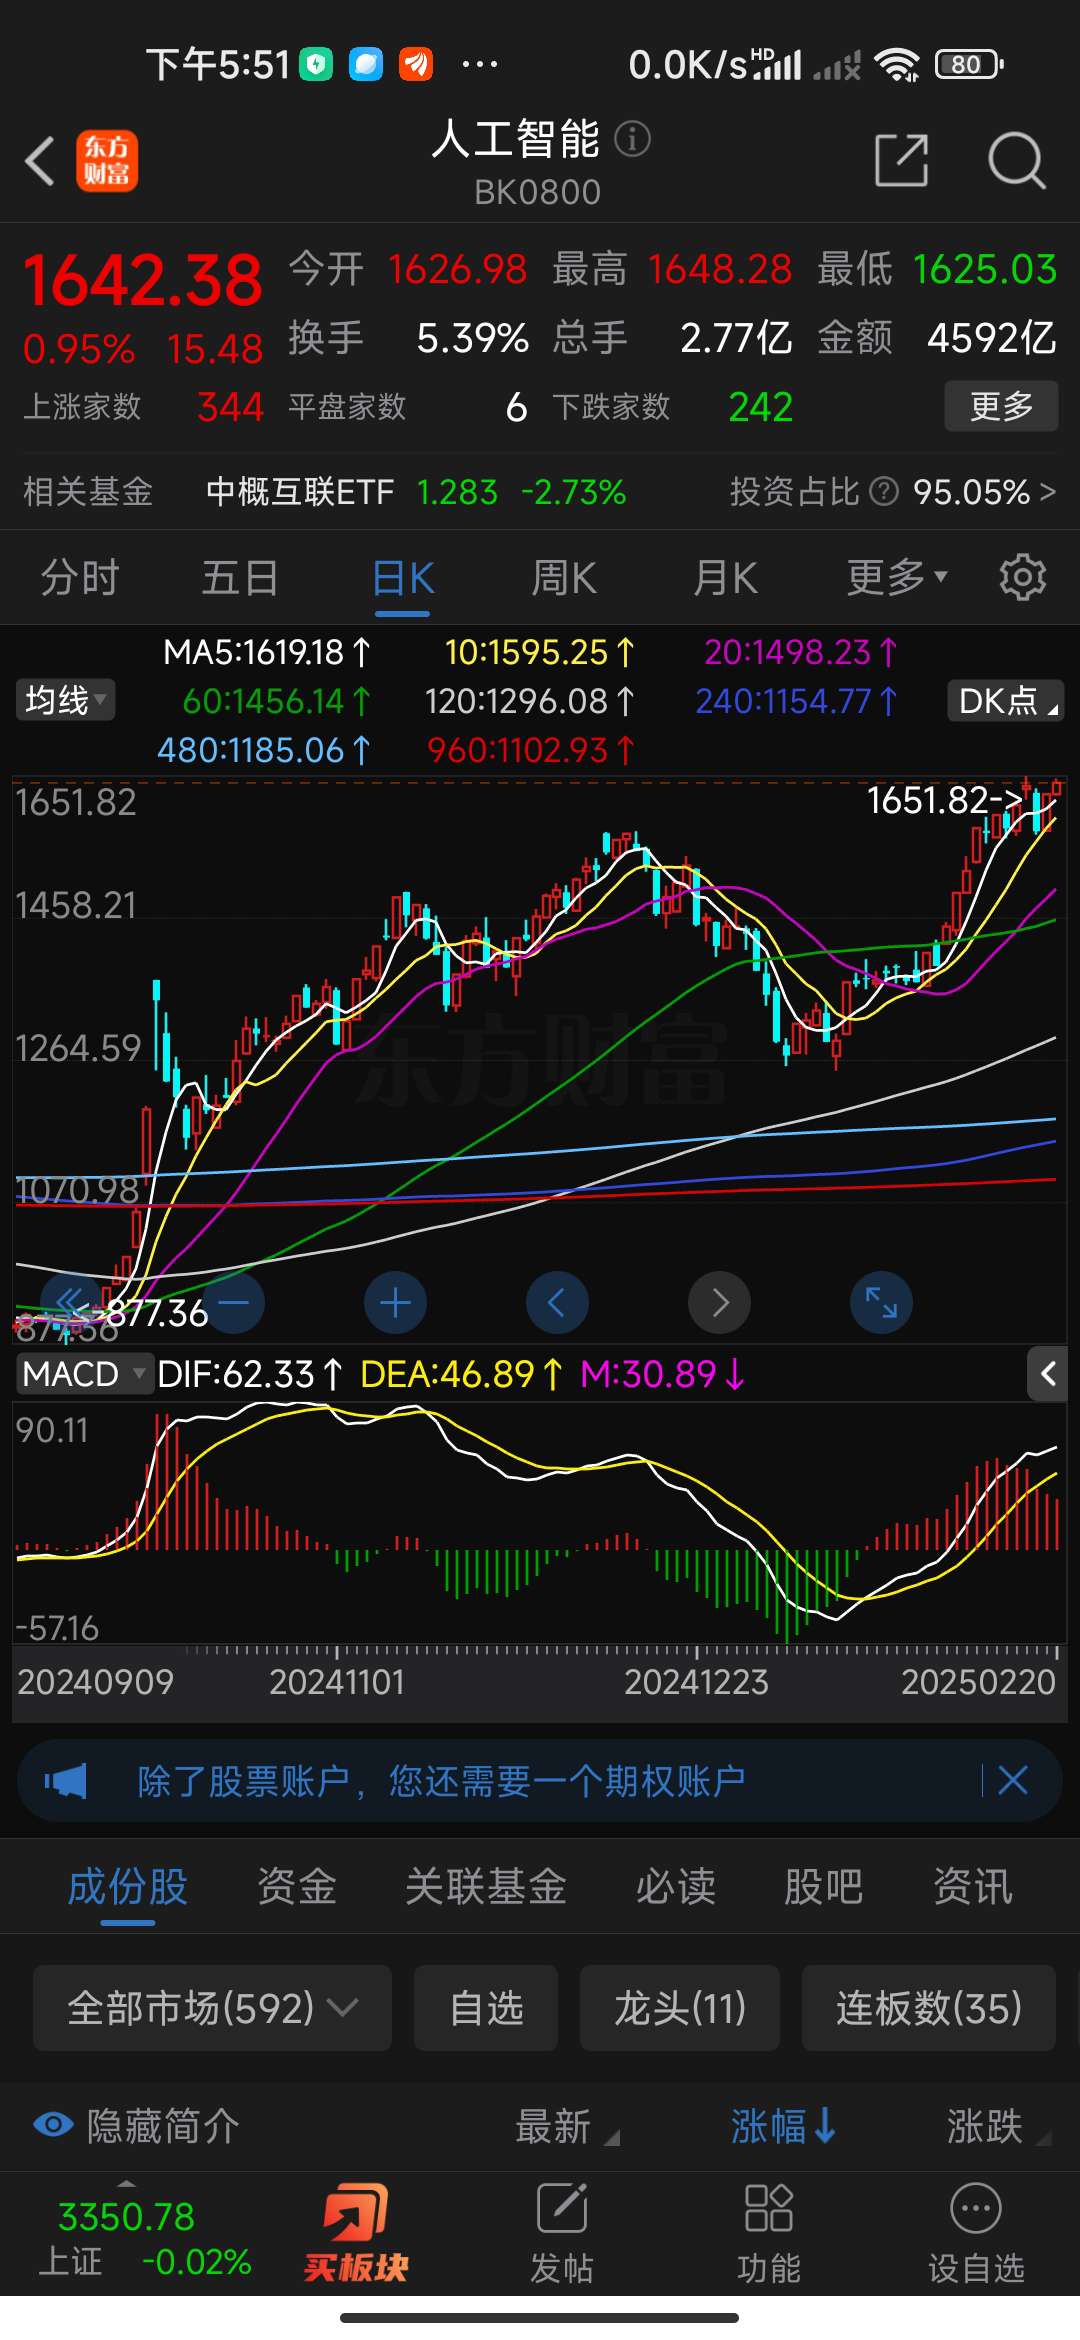Open 投资占比 95.05% detail arrow
This screenshot has width=1080, height=2340.
[x=1047, y=492]
